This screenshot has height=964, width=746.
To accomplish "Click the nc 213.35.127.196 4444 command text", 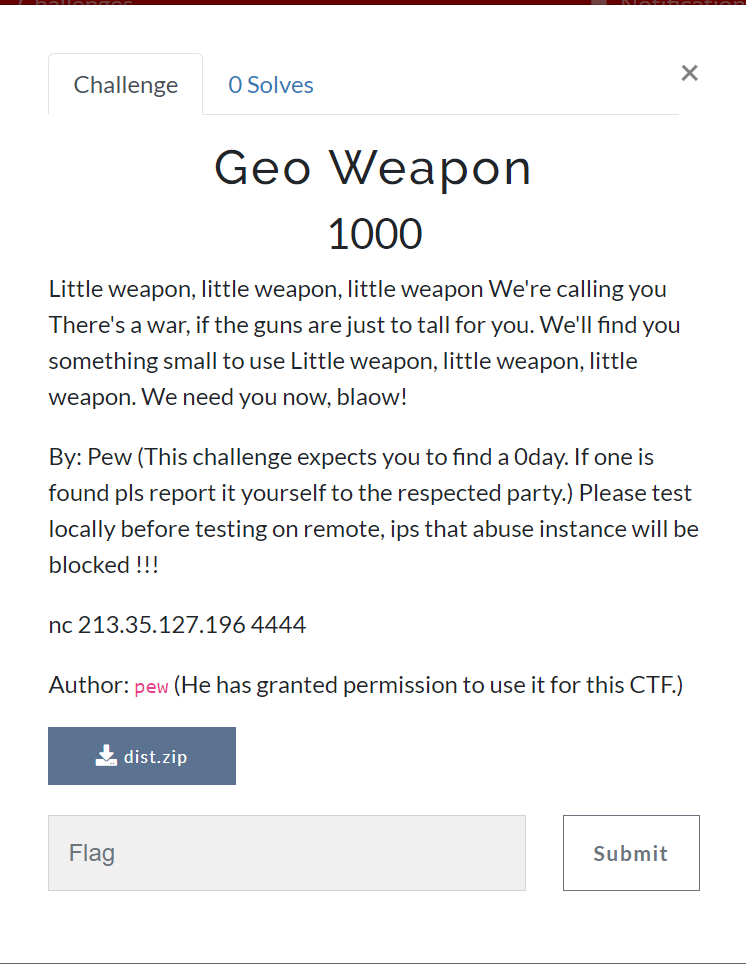I will click(177, 625).
